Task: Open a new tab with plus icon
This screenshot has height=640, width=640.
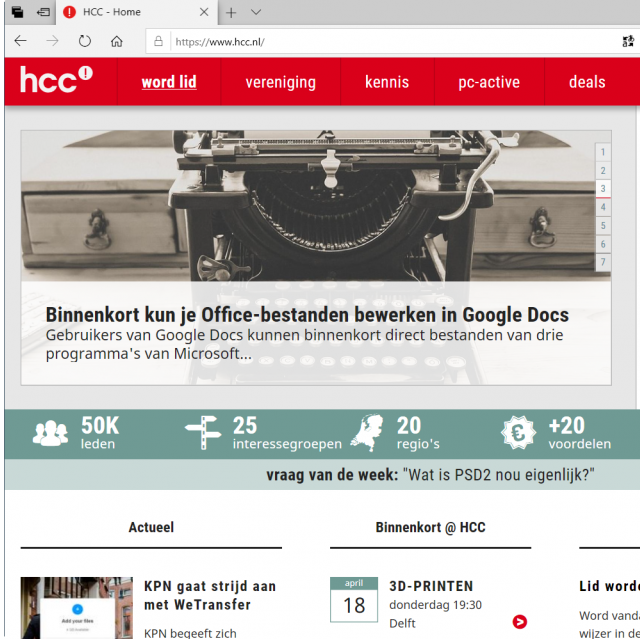Action: point(231,13)
